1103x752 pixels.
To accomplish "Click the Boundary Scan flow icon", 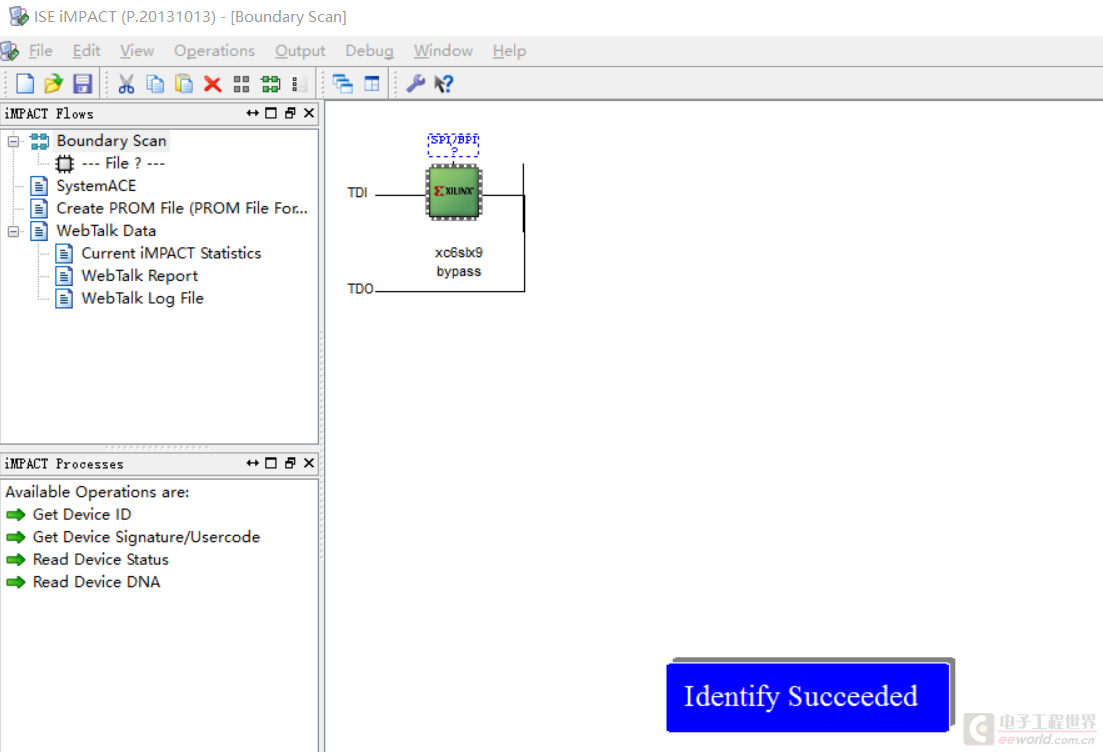I will [x=39, y=141].
